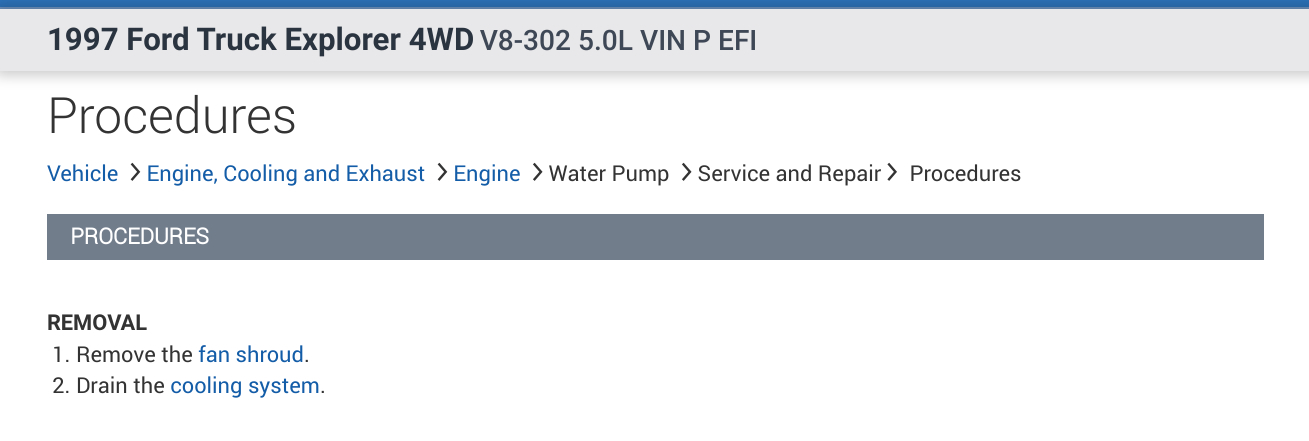Select Water Pump in the breadcrumb trail
1309x441 pixels.
click(609, 174)
